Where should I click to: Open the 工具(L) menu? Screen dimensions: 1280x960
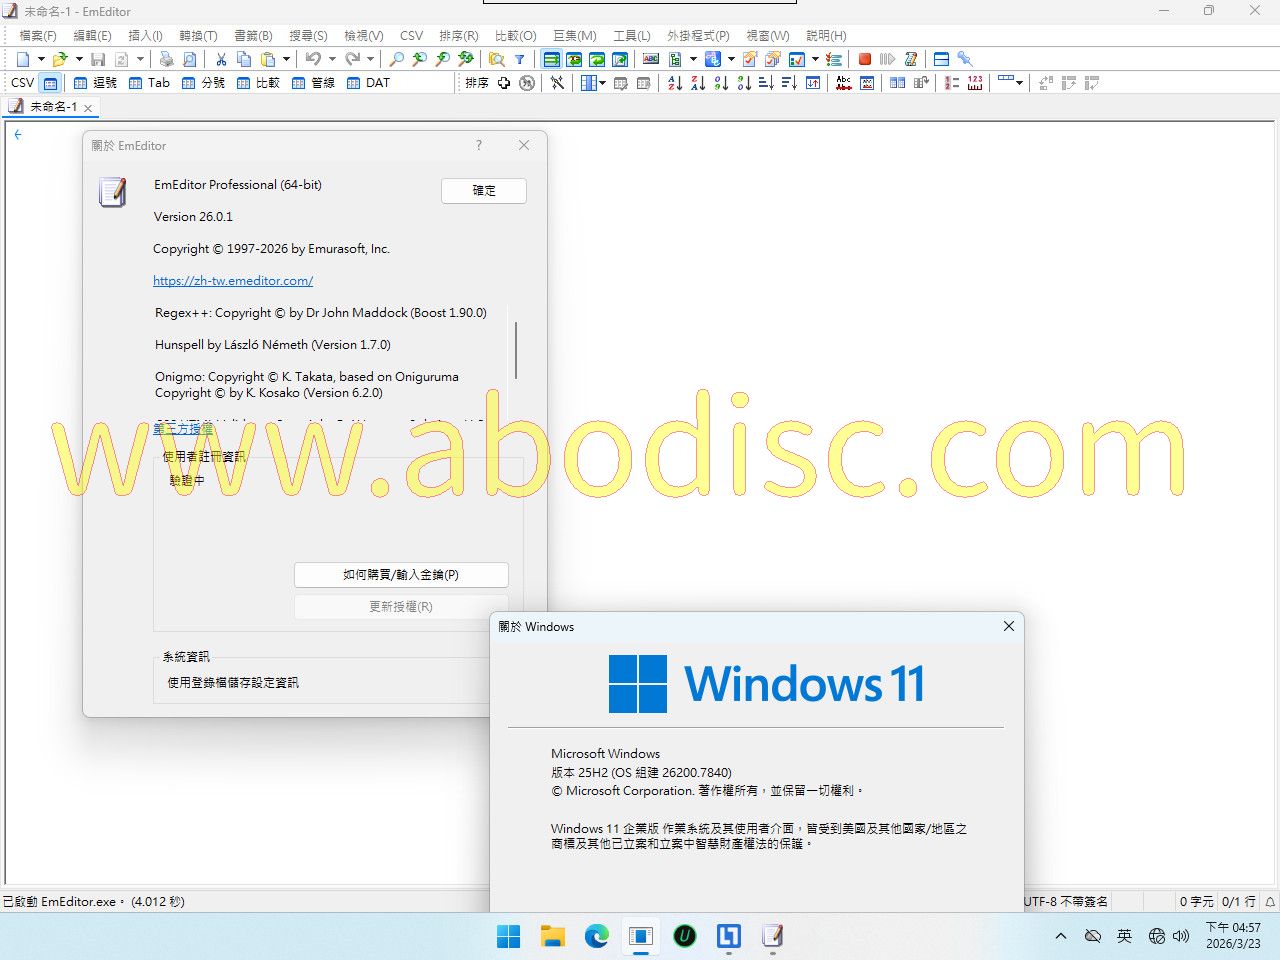(x=631, y=35)
